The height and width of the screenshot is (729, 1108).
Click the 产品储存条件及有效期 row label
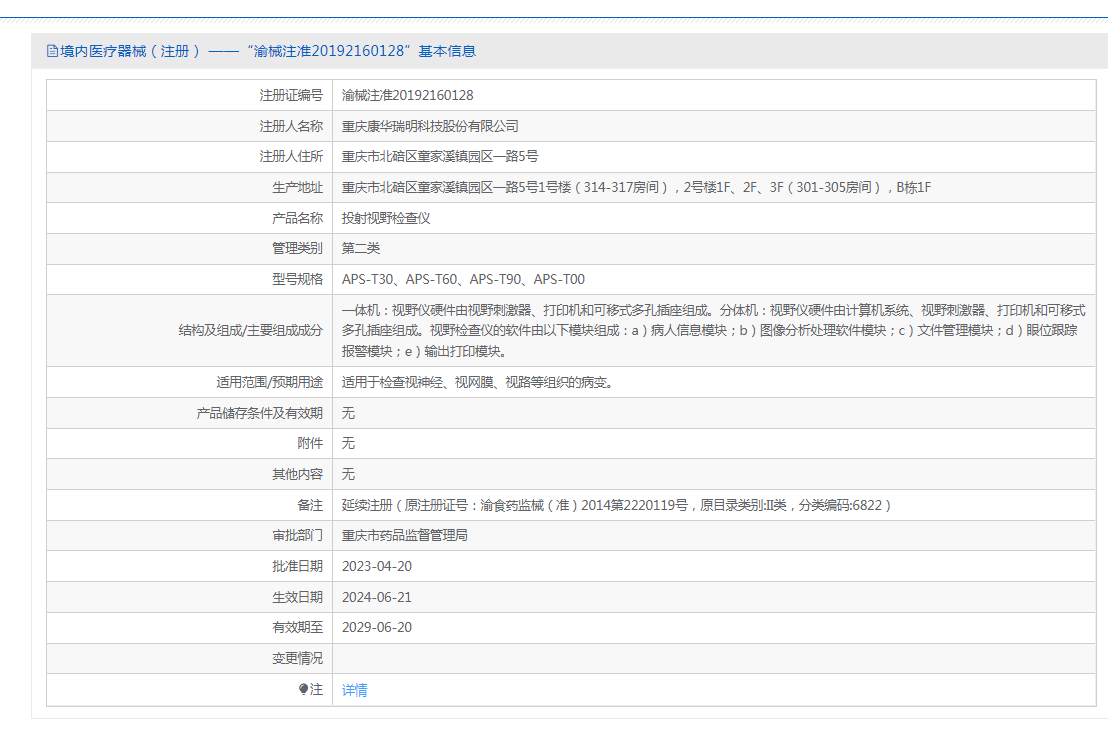click(259, 413)
